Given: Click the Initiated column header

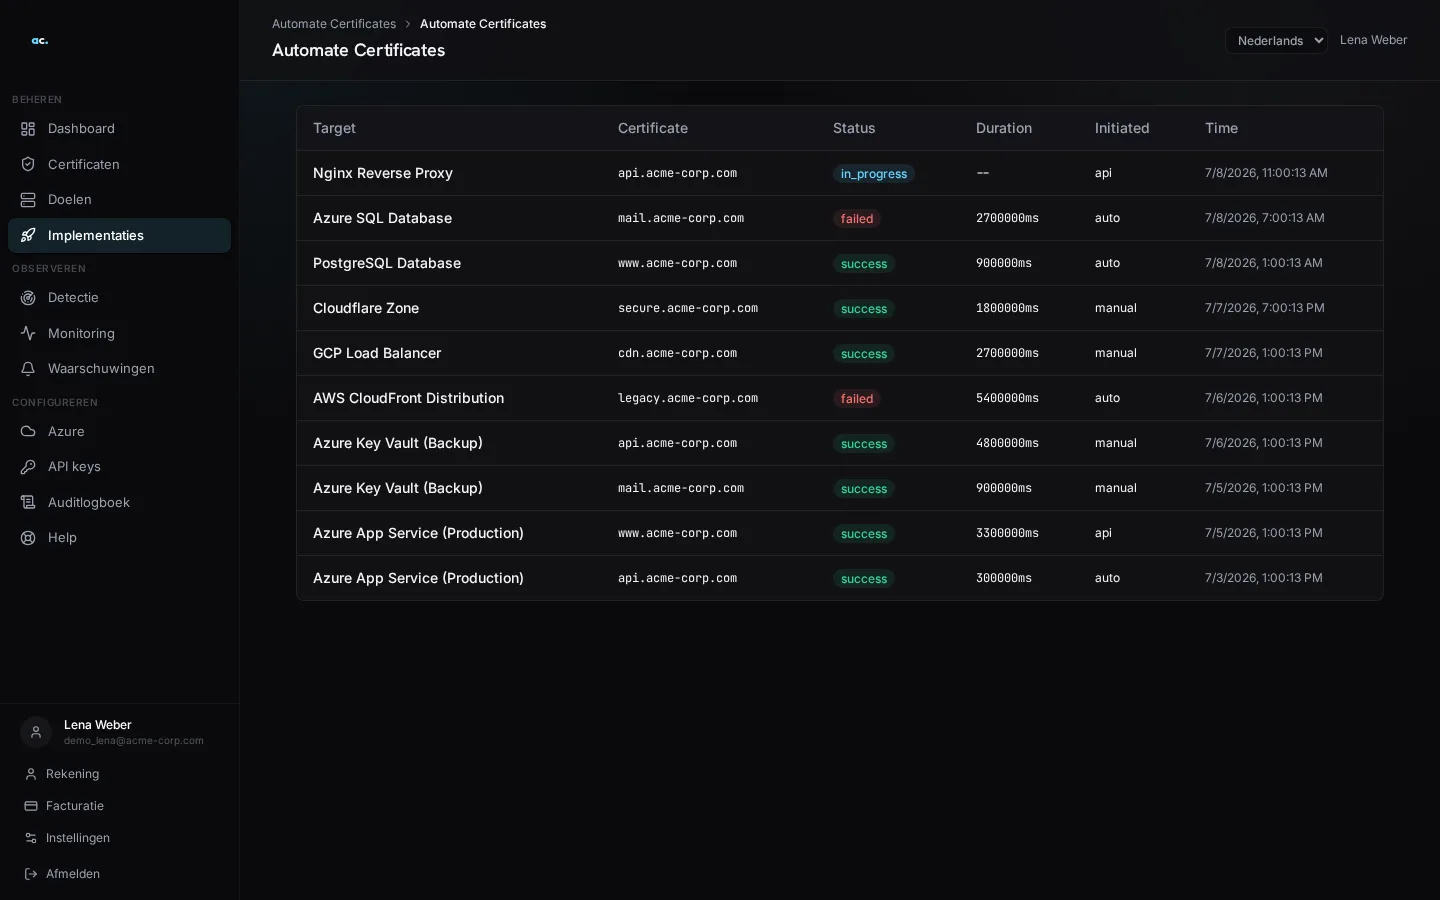Looking at the screenshot, I should tap(1122, 128).
